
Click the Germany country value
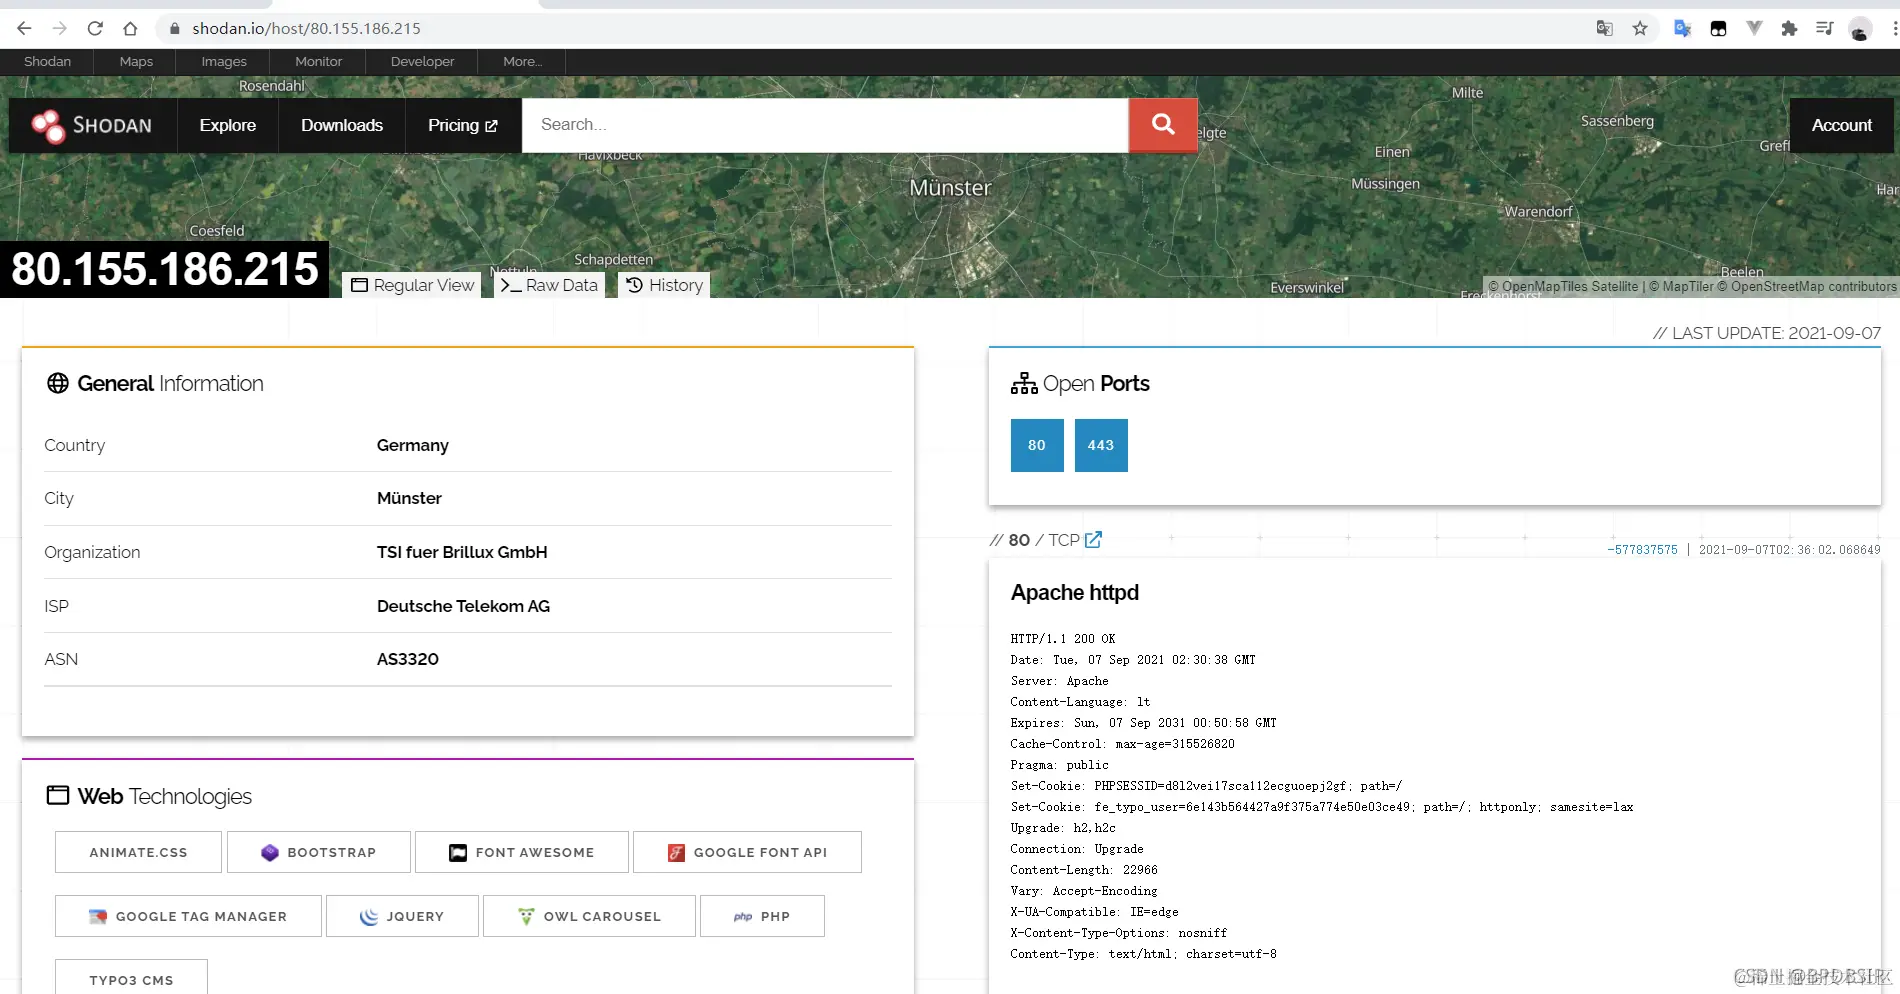click(x=413, y=445)
